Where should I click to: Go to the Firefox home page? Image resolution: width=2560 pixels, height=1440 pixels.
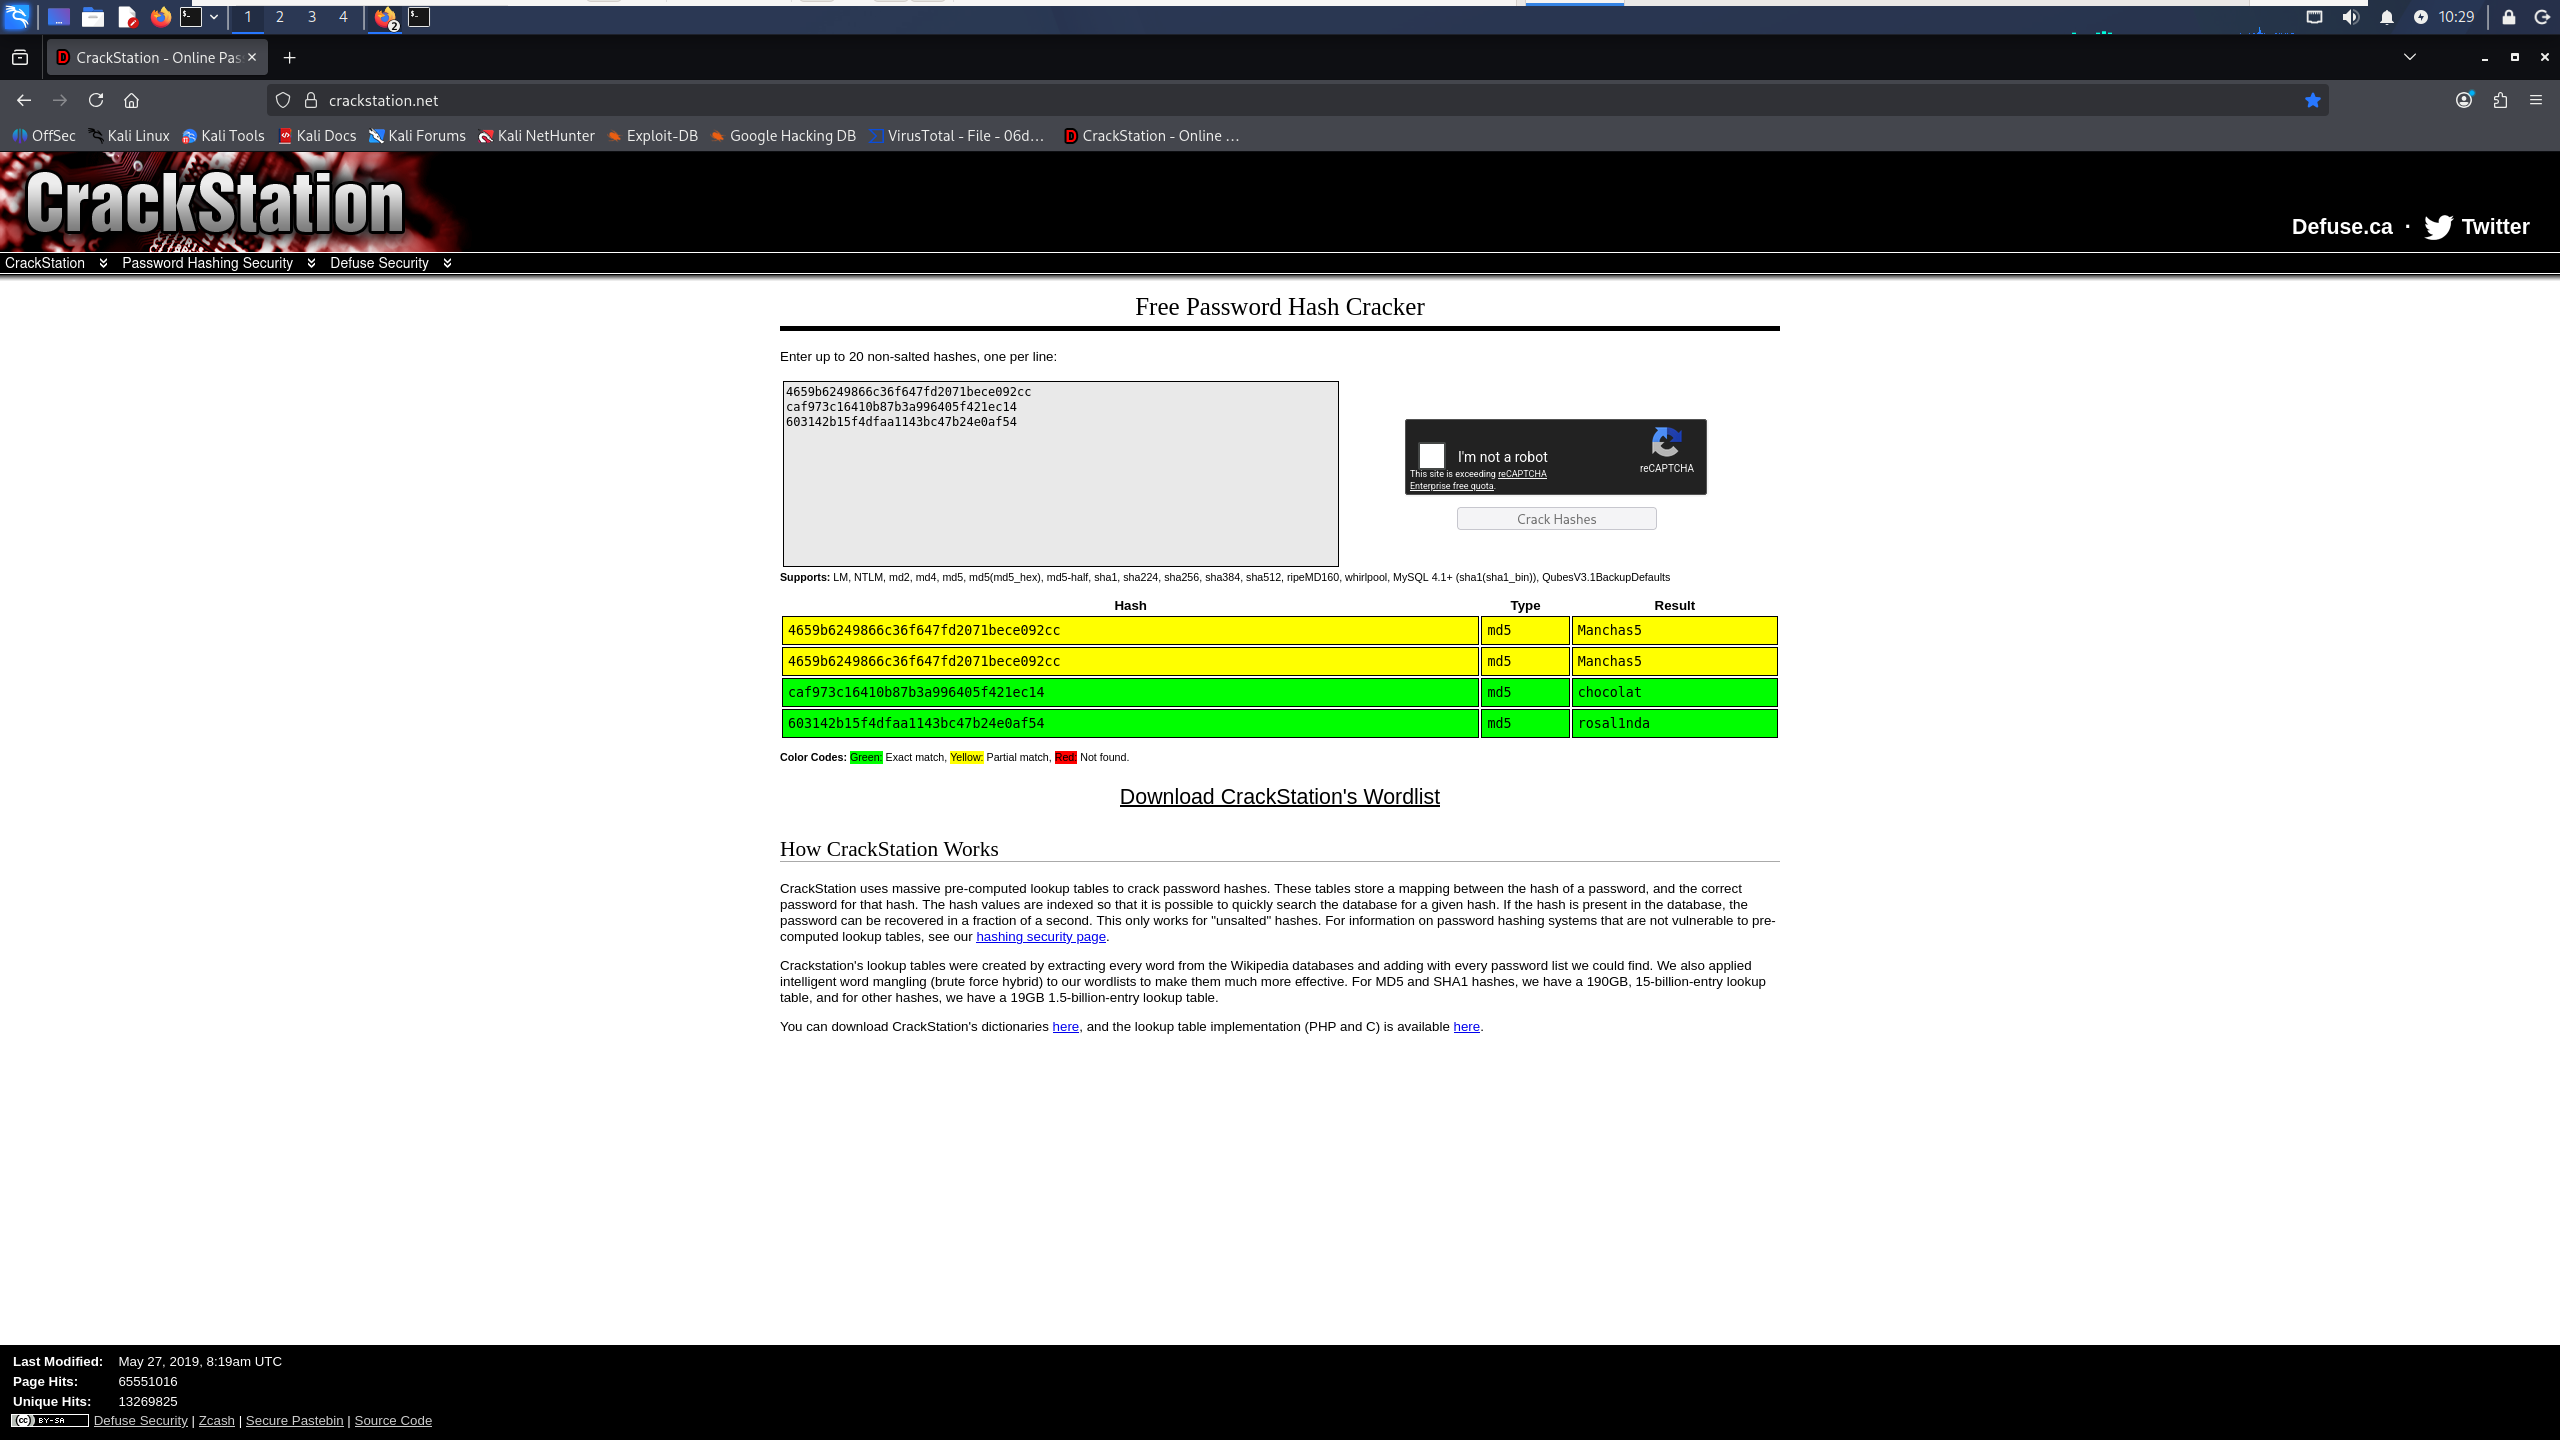pyautogui.click(x=132, y=100)
